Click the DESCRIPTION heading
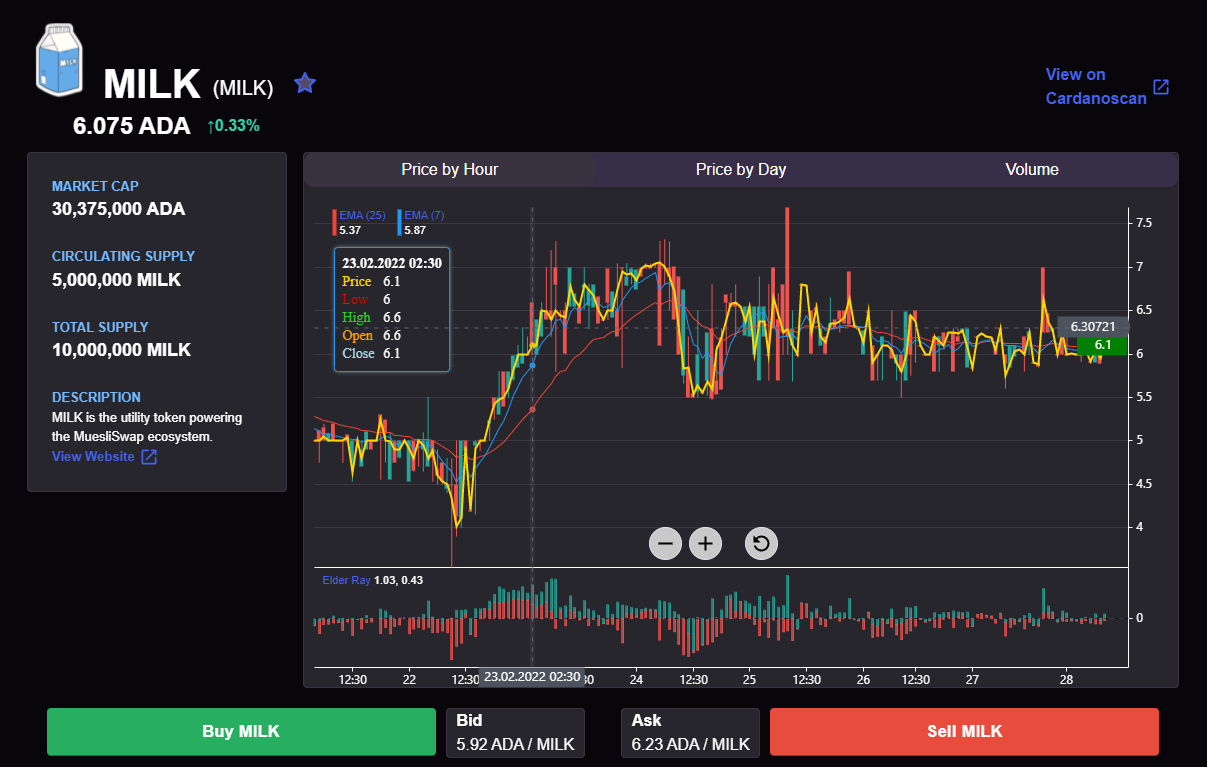1207x767 pixels. tap(96, 397)
